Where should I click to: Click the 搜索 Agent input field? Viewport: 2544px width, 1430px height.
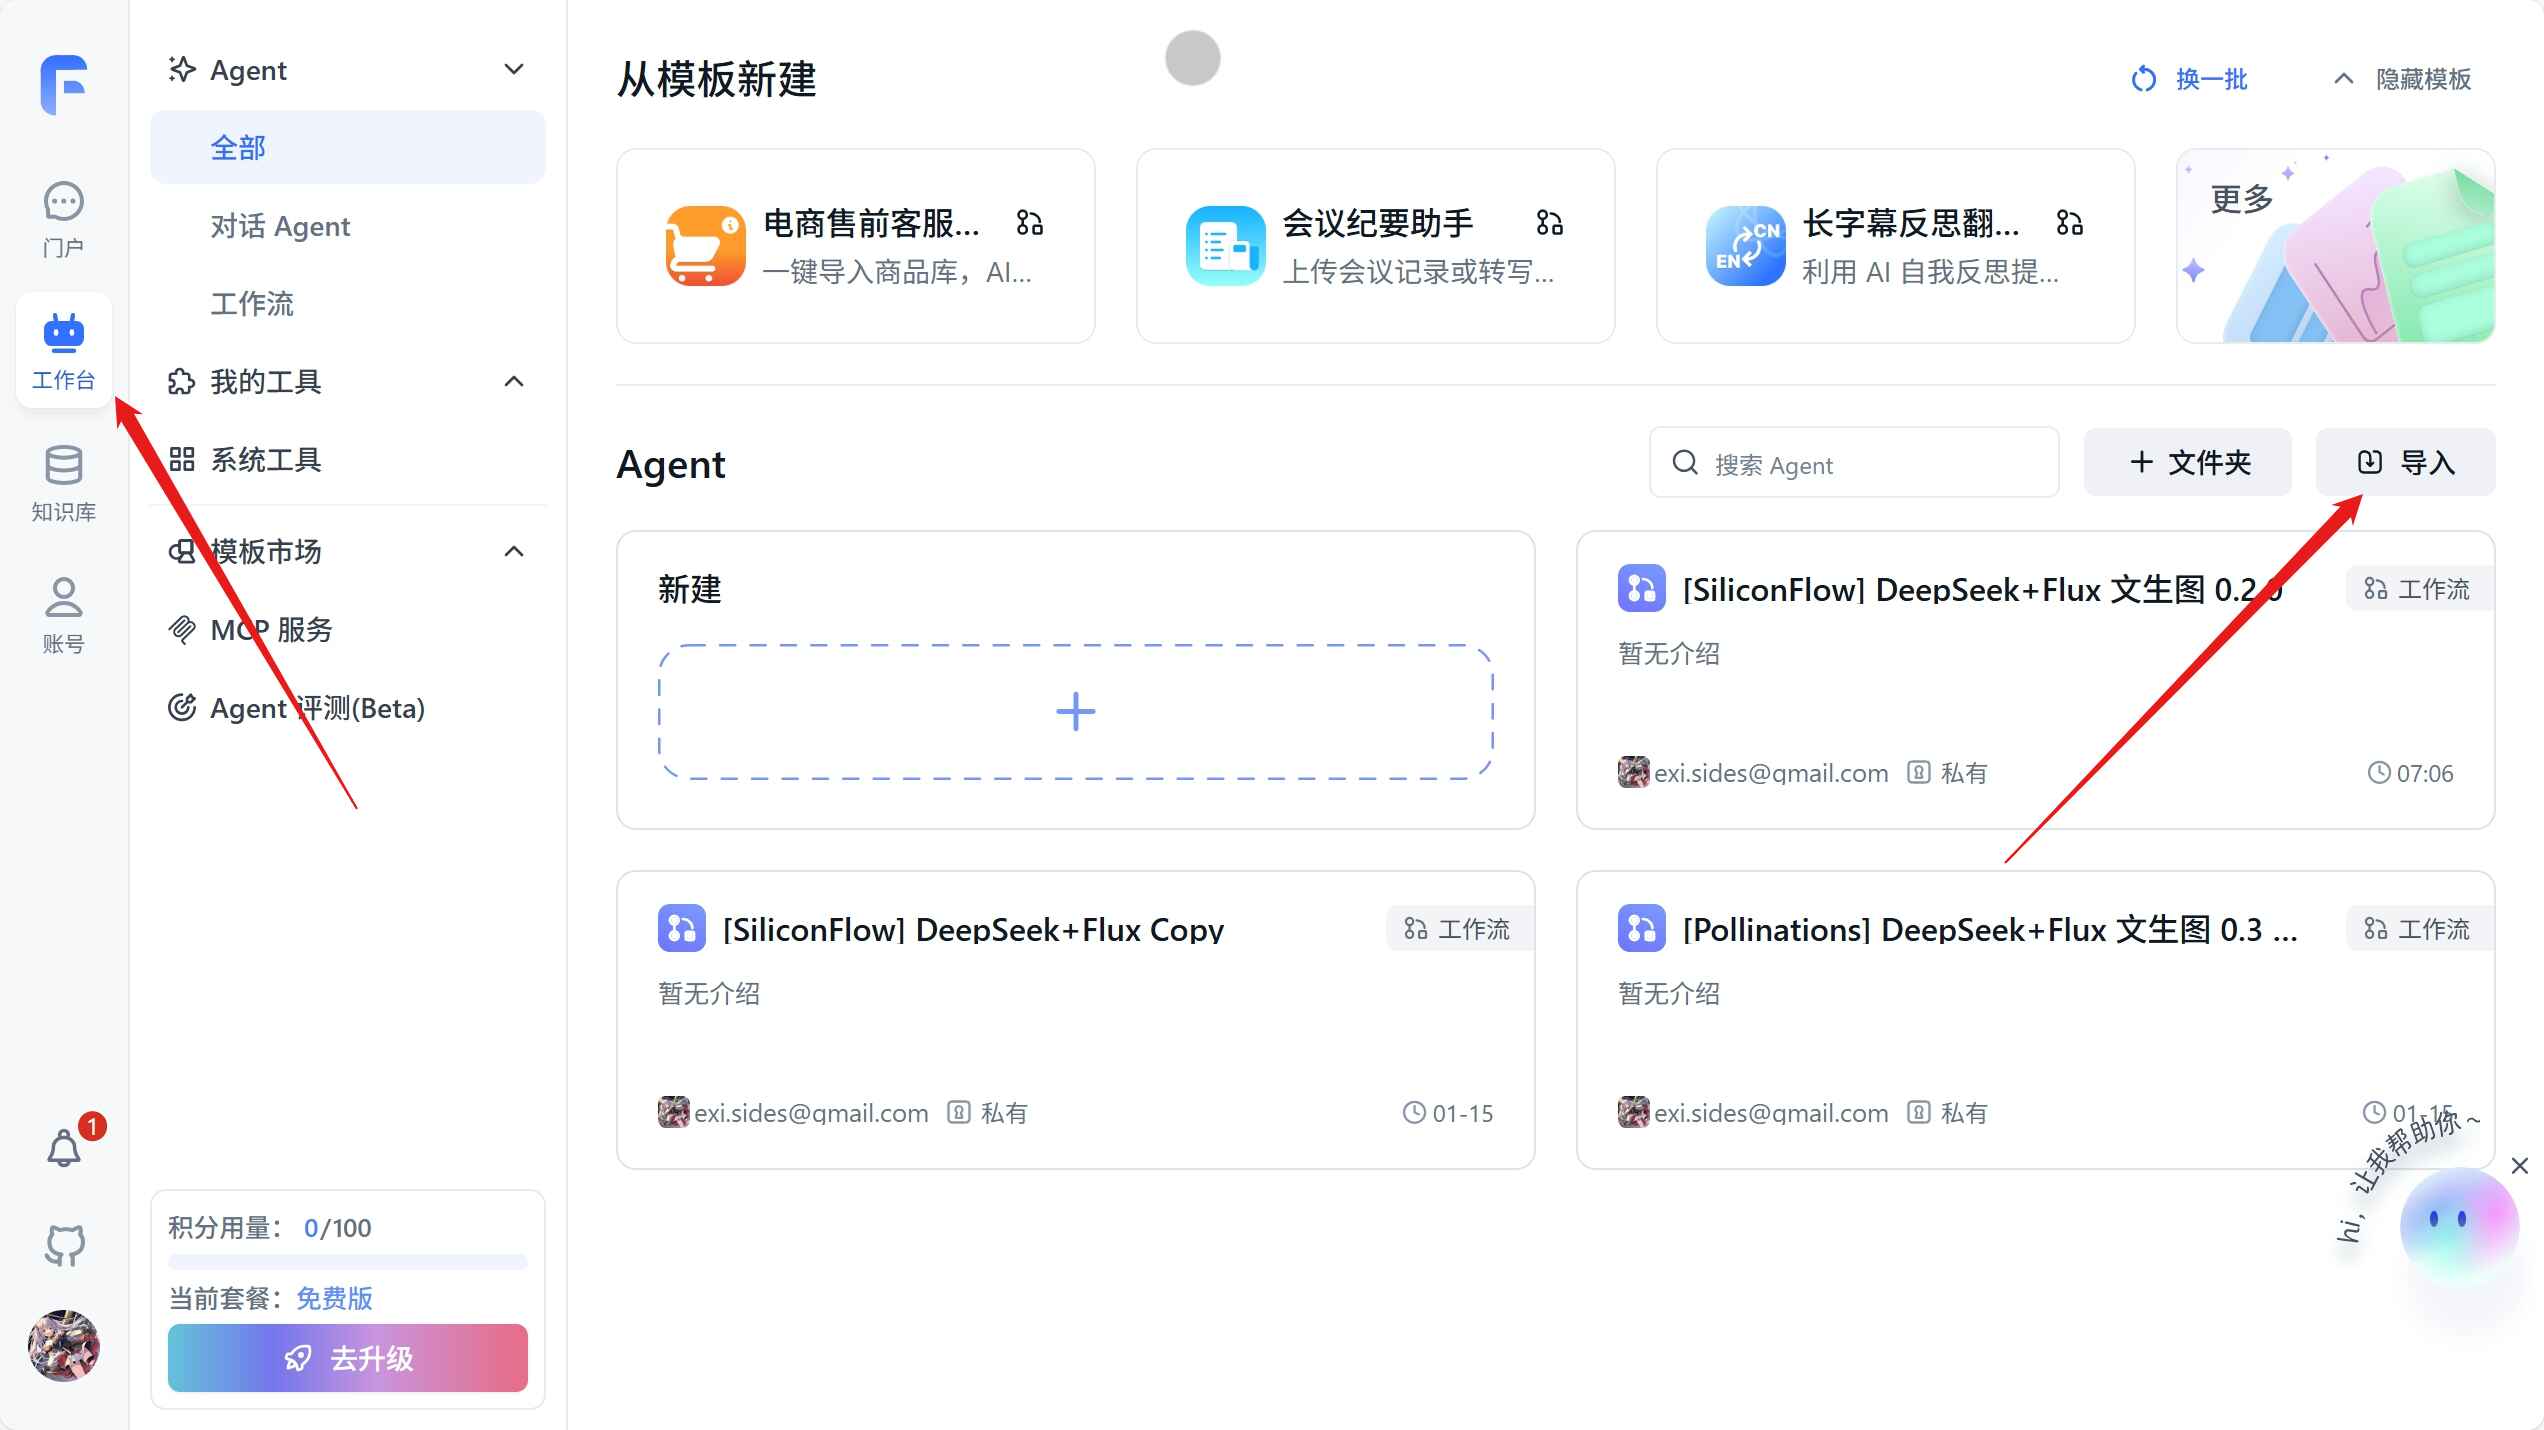[1853, 463]
